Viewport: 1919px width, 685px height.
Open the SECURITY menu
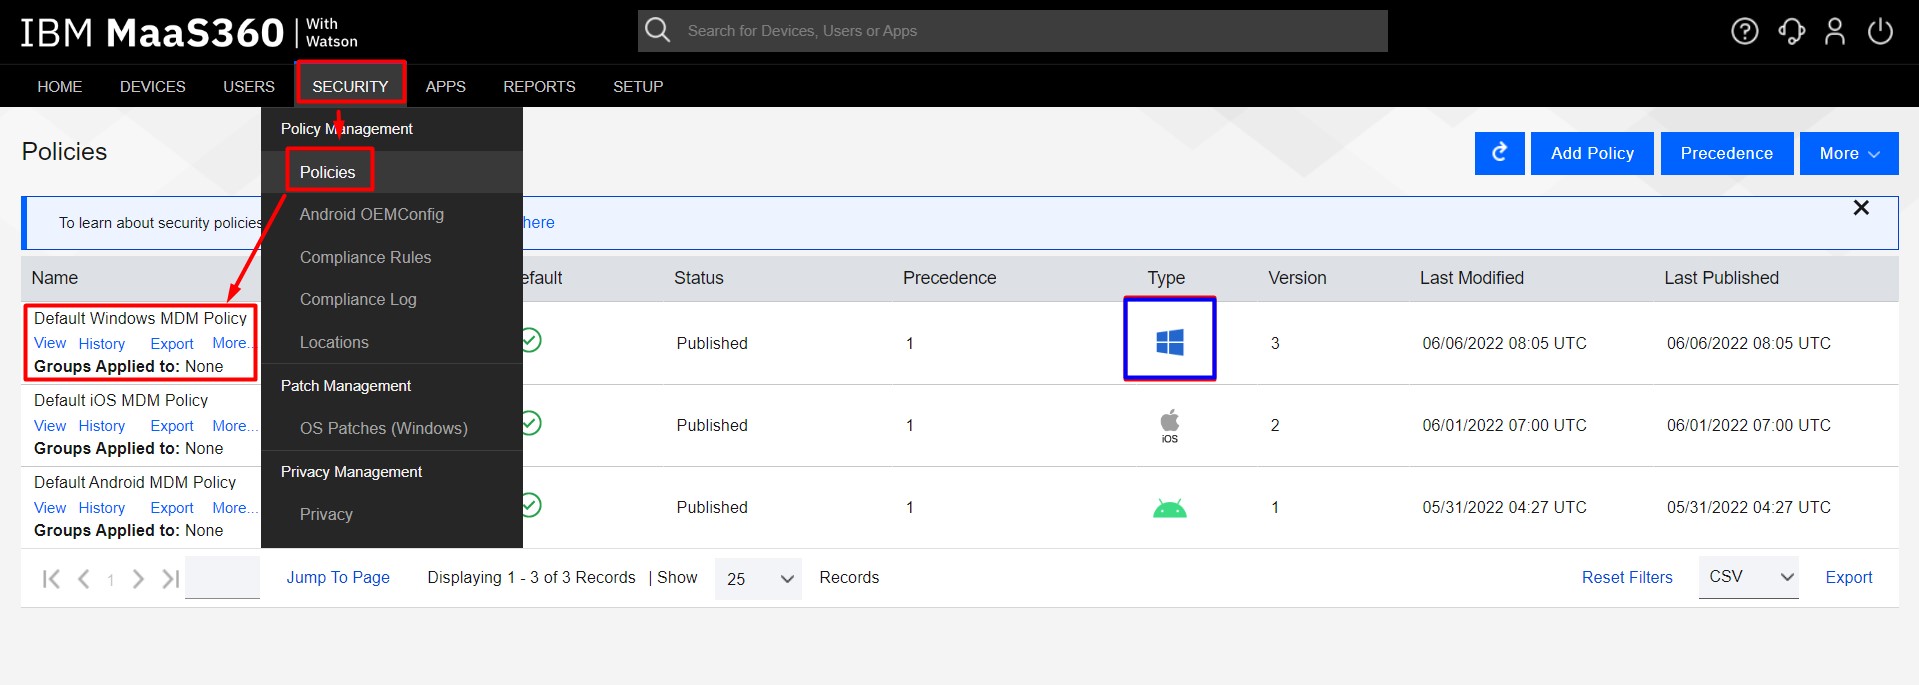tap(350, 86)
